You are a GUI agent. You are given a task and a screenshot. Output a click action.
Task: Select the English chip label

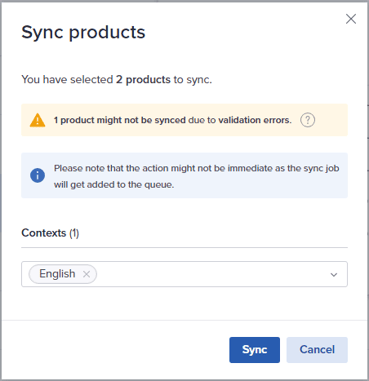tap(57, 274)
